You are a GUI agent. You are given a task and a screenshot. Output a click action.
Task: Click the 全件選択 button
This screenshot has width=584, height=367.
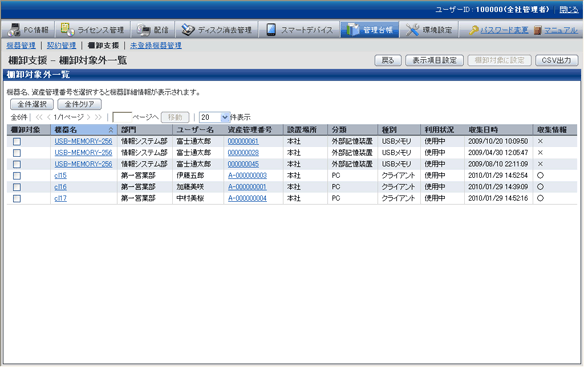click(x=32, y=104)
